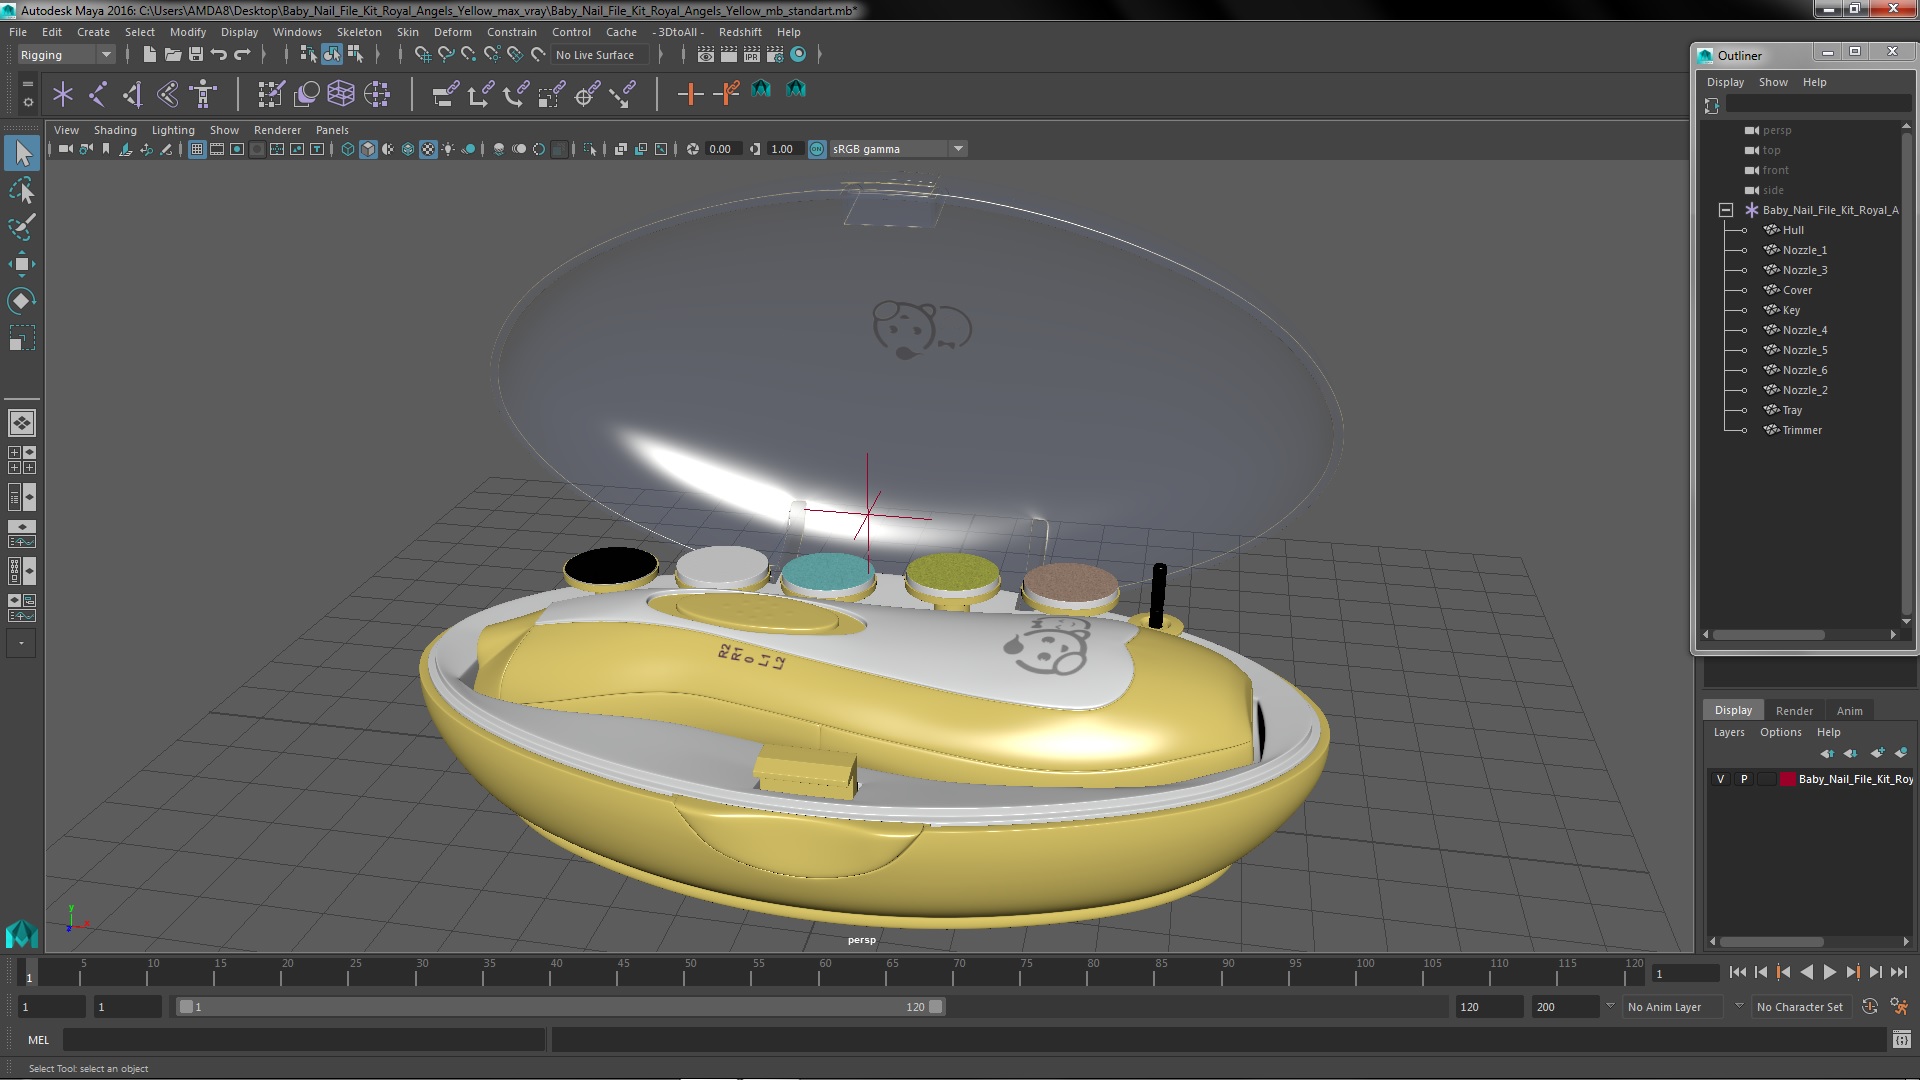
Task: Expand the Trimmer node connector
Action: click(1745, 430)
